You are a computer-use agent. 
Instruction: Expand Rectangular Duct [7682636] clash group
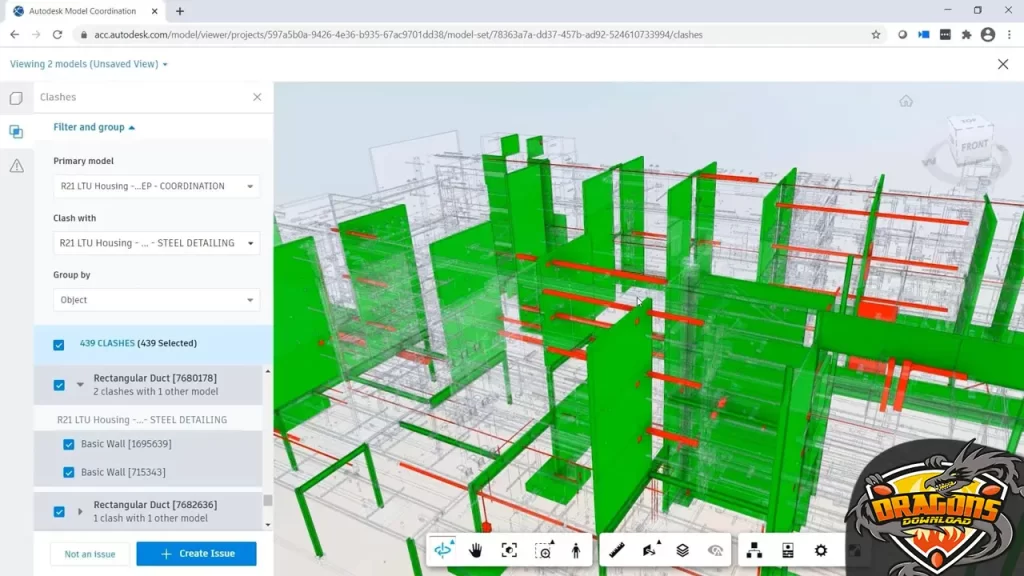pyautogui.click(x=80, y=510)
